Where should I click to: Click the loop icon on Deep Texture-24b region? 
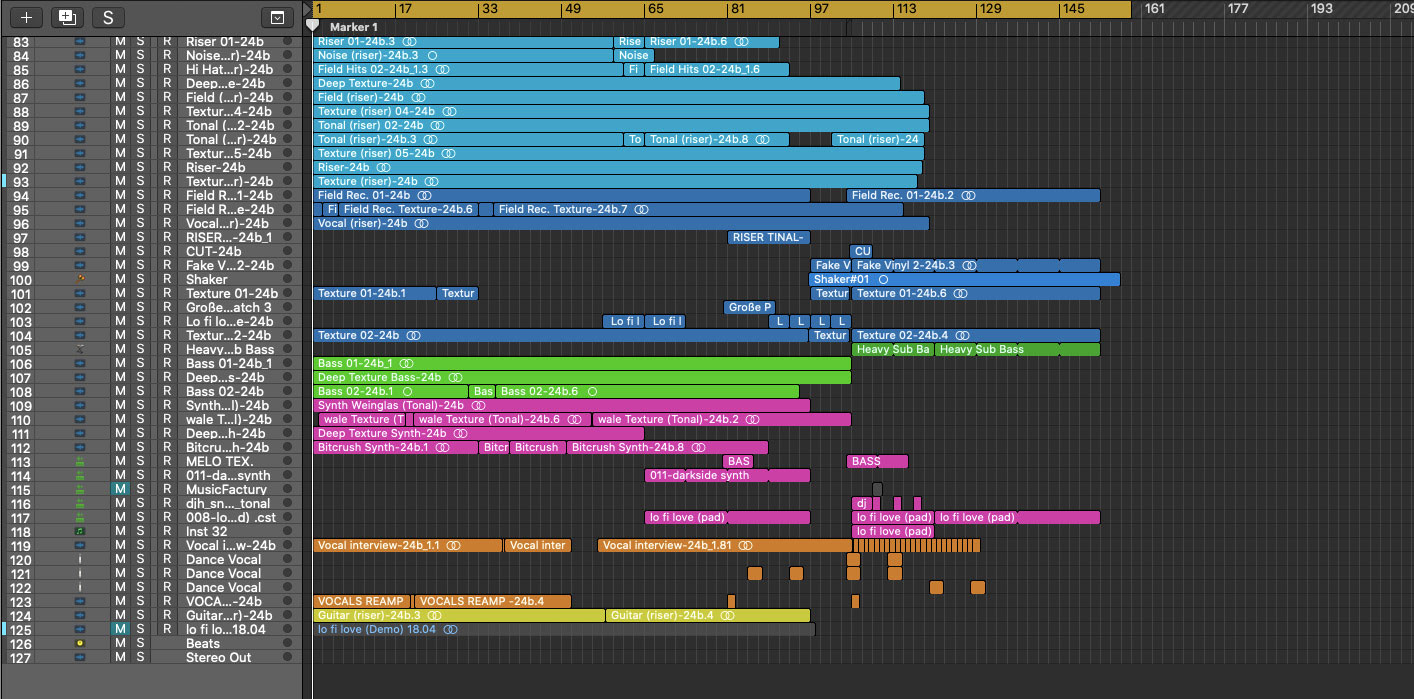coord(427,84)
